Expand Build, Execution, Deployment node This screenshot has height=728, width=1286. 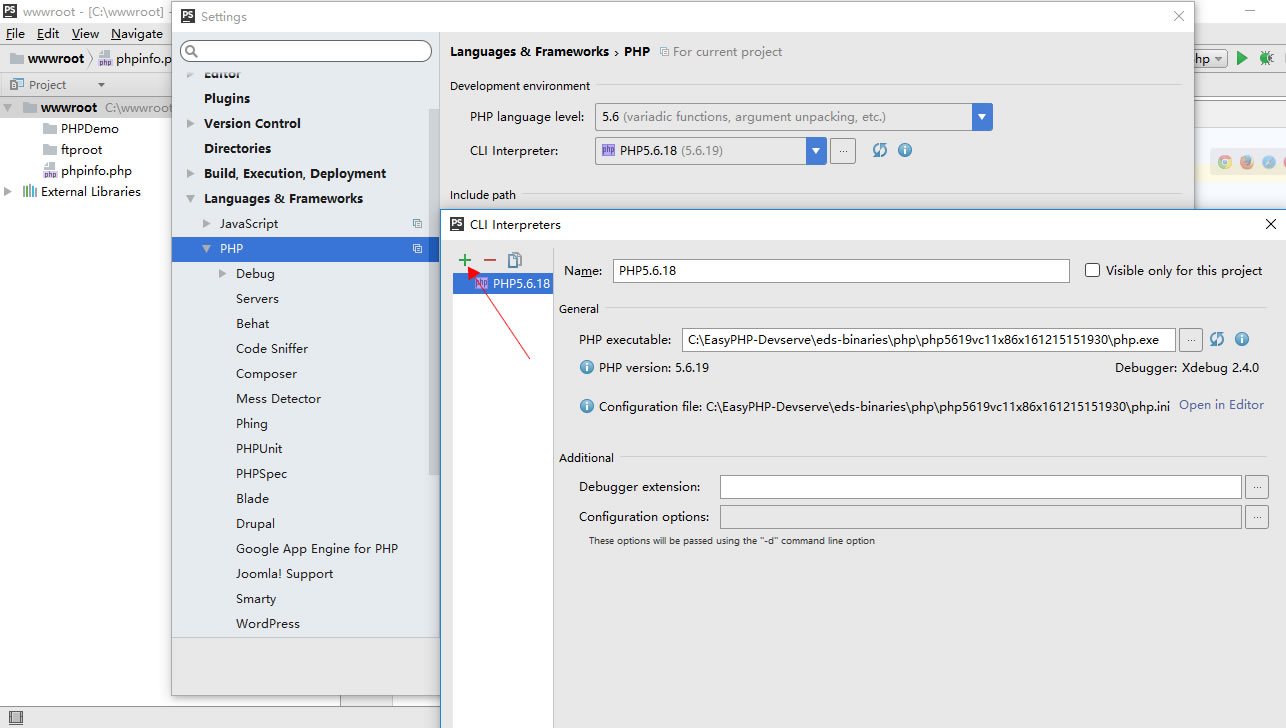(x=191, y=173)
